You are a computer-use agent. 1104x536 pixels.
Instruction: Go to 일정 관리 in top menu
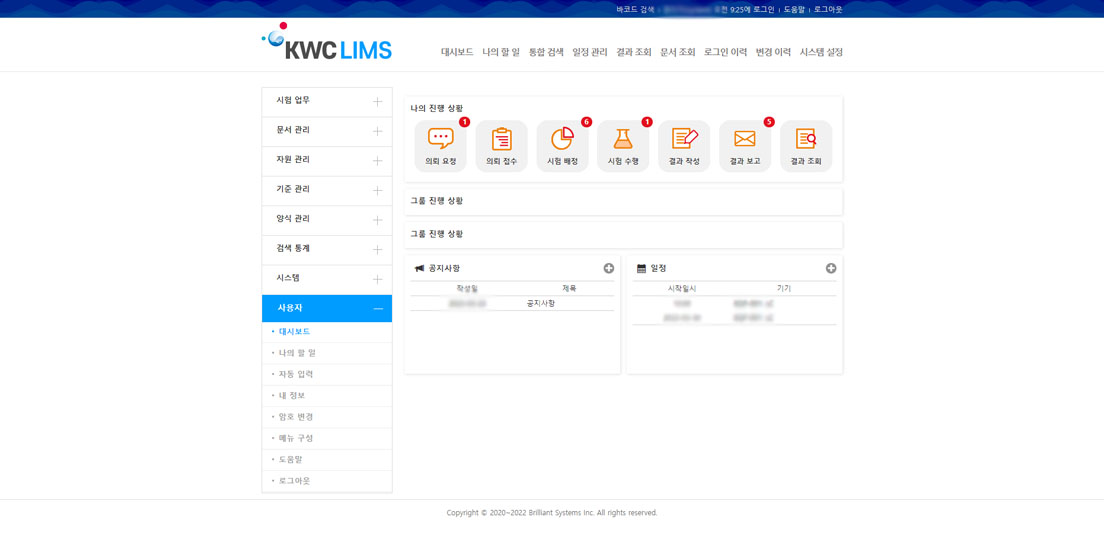(x=590, y=52)
